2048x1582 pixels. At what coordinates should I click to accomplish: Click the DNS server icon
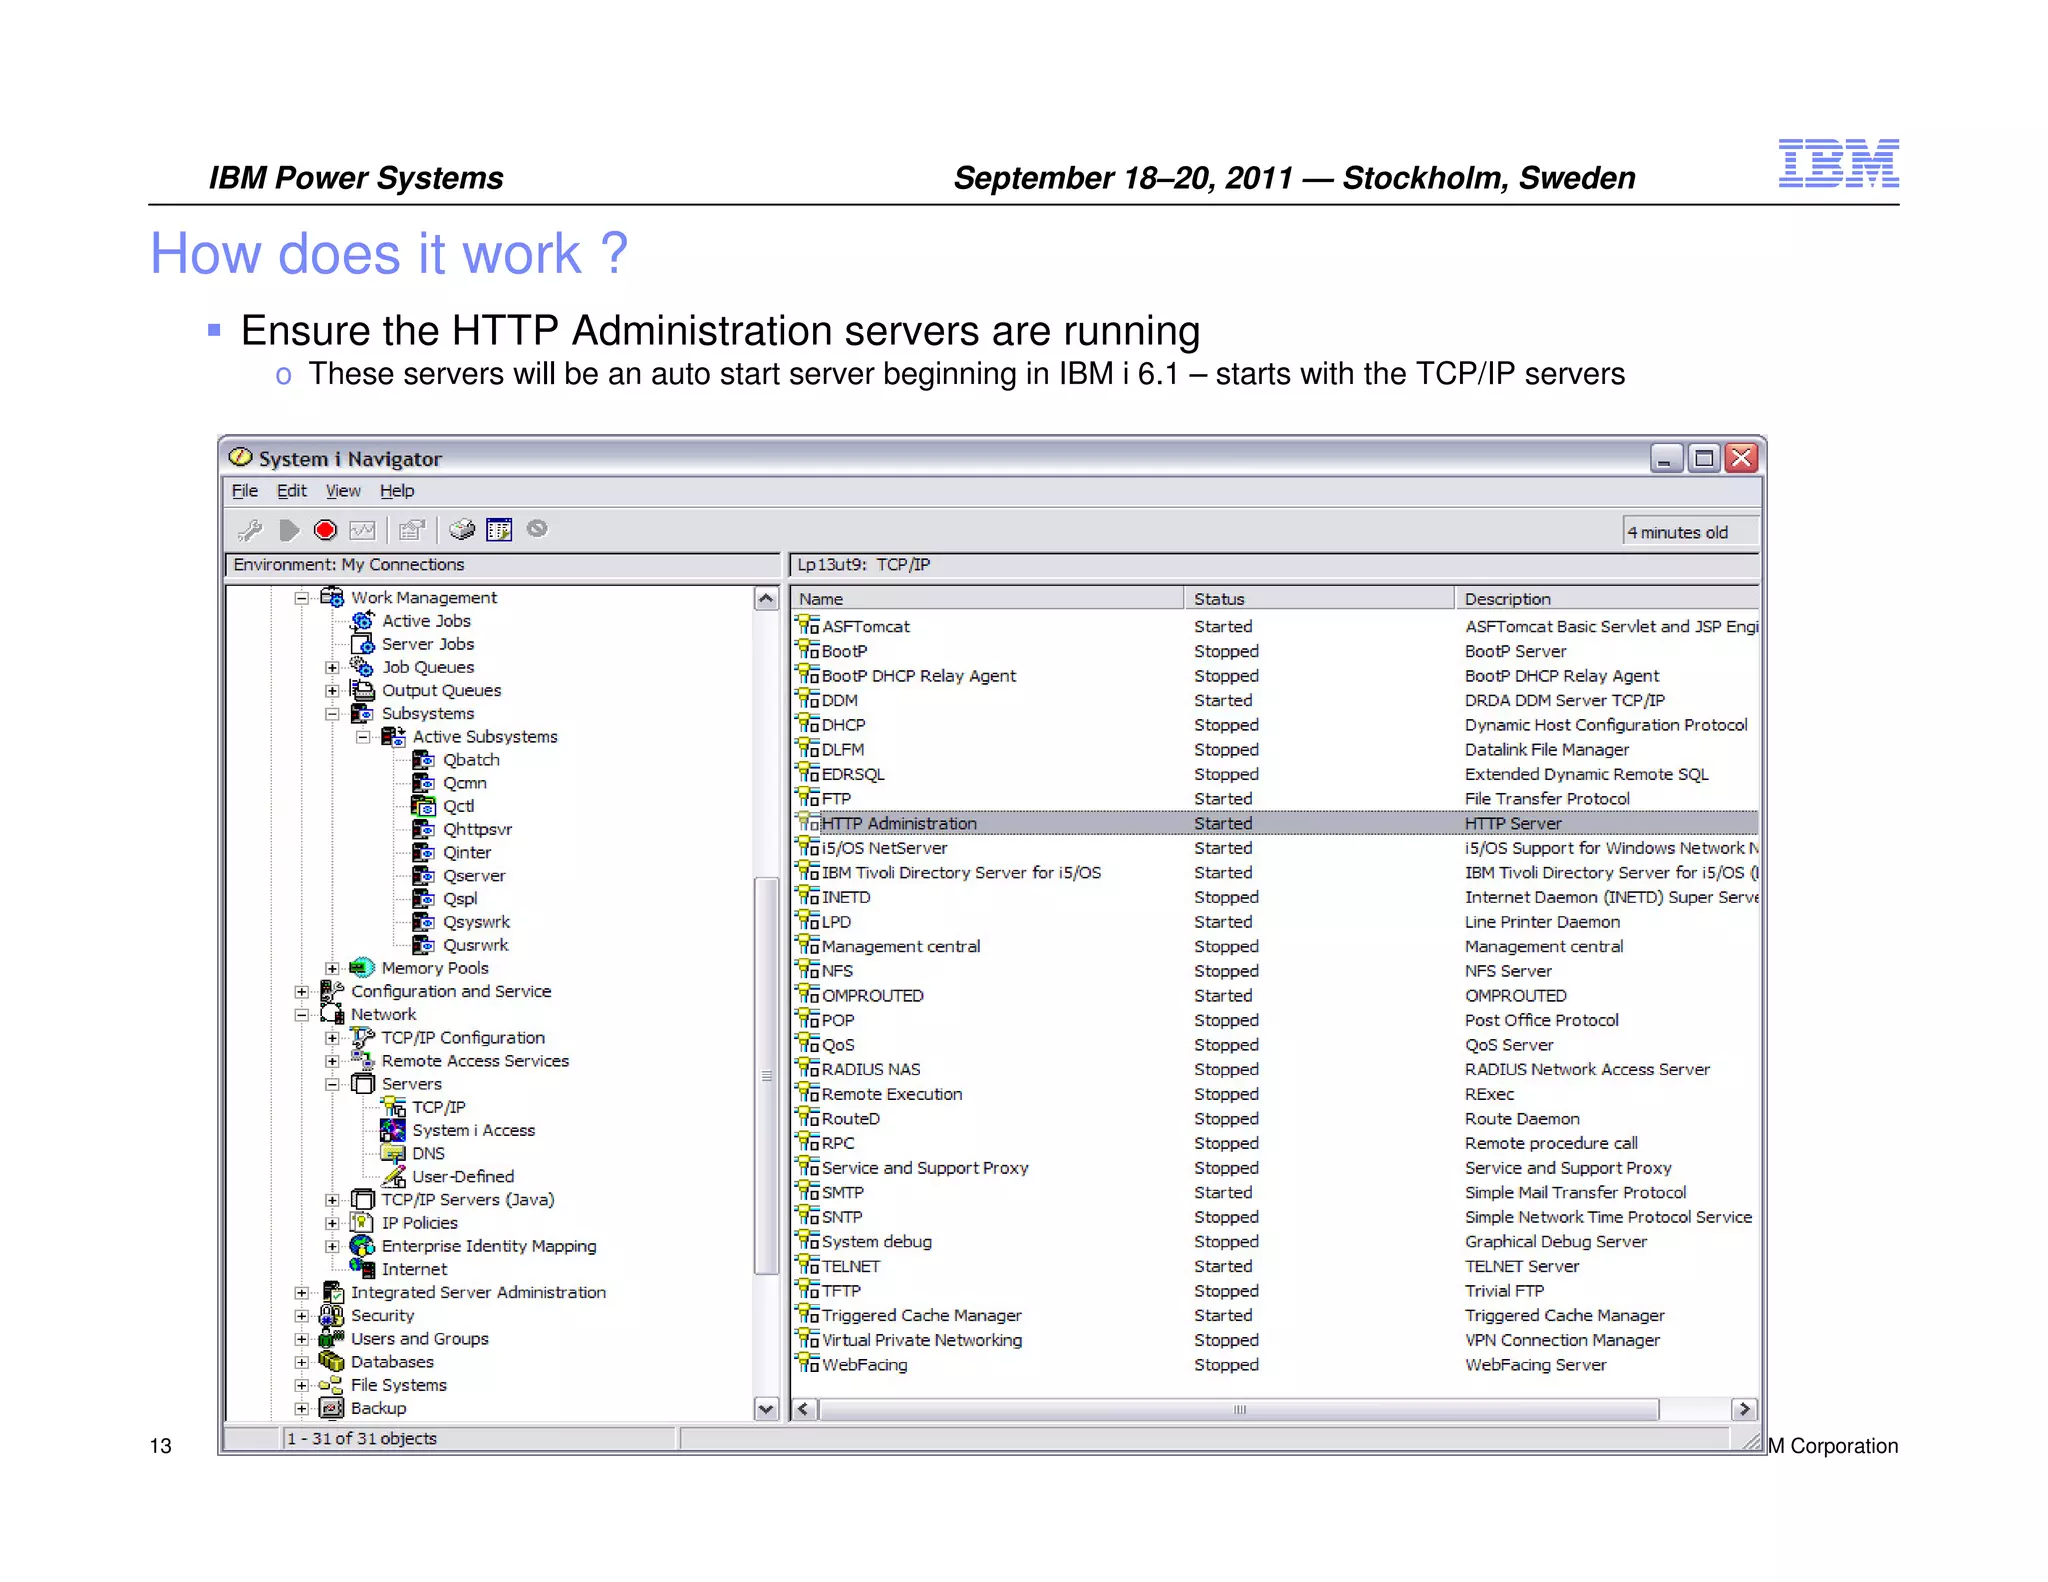click(394, 1153)
